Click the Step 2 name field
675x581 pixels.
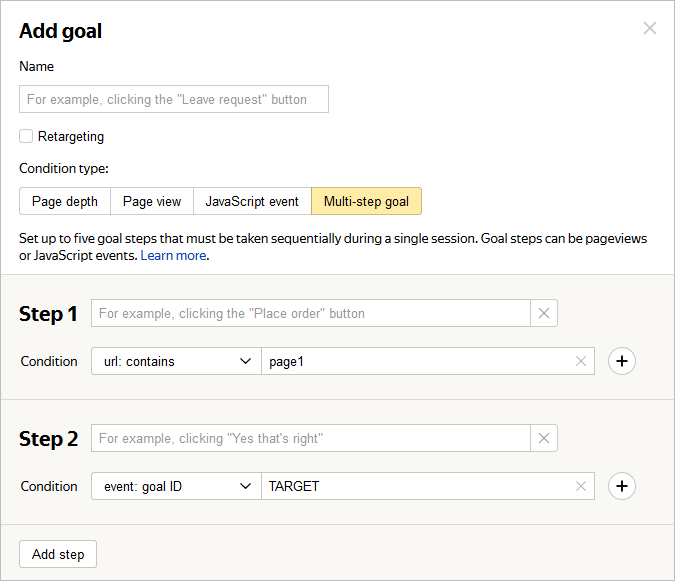pos(310,438)
